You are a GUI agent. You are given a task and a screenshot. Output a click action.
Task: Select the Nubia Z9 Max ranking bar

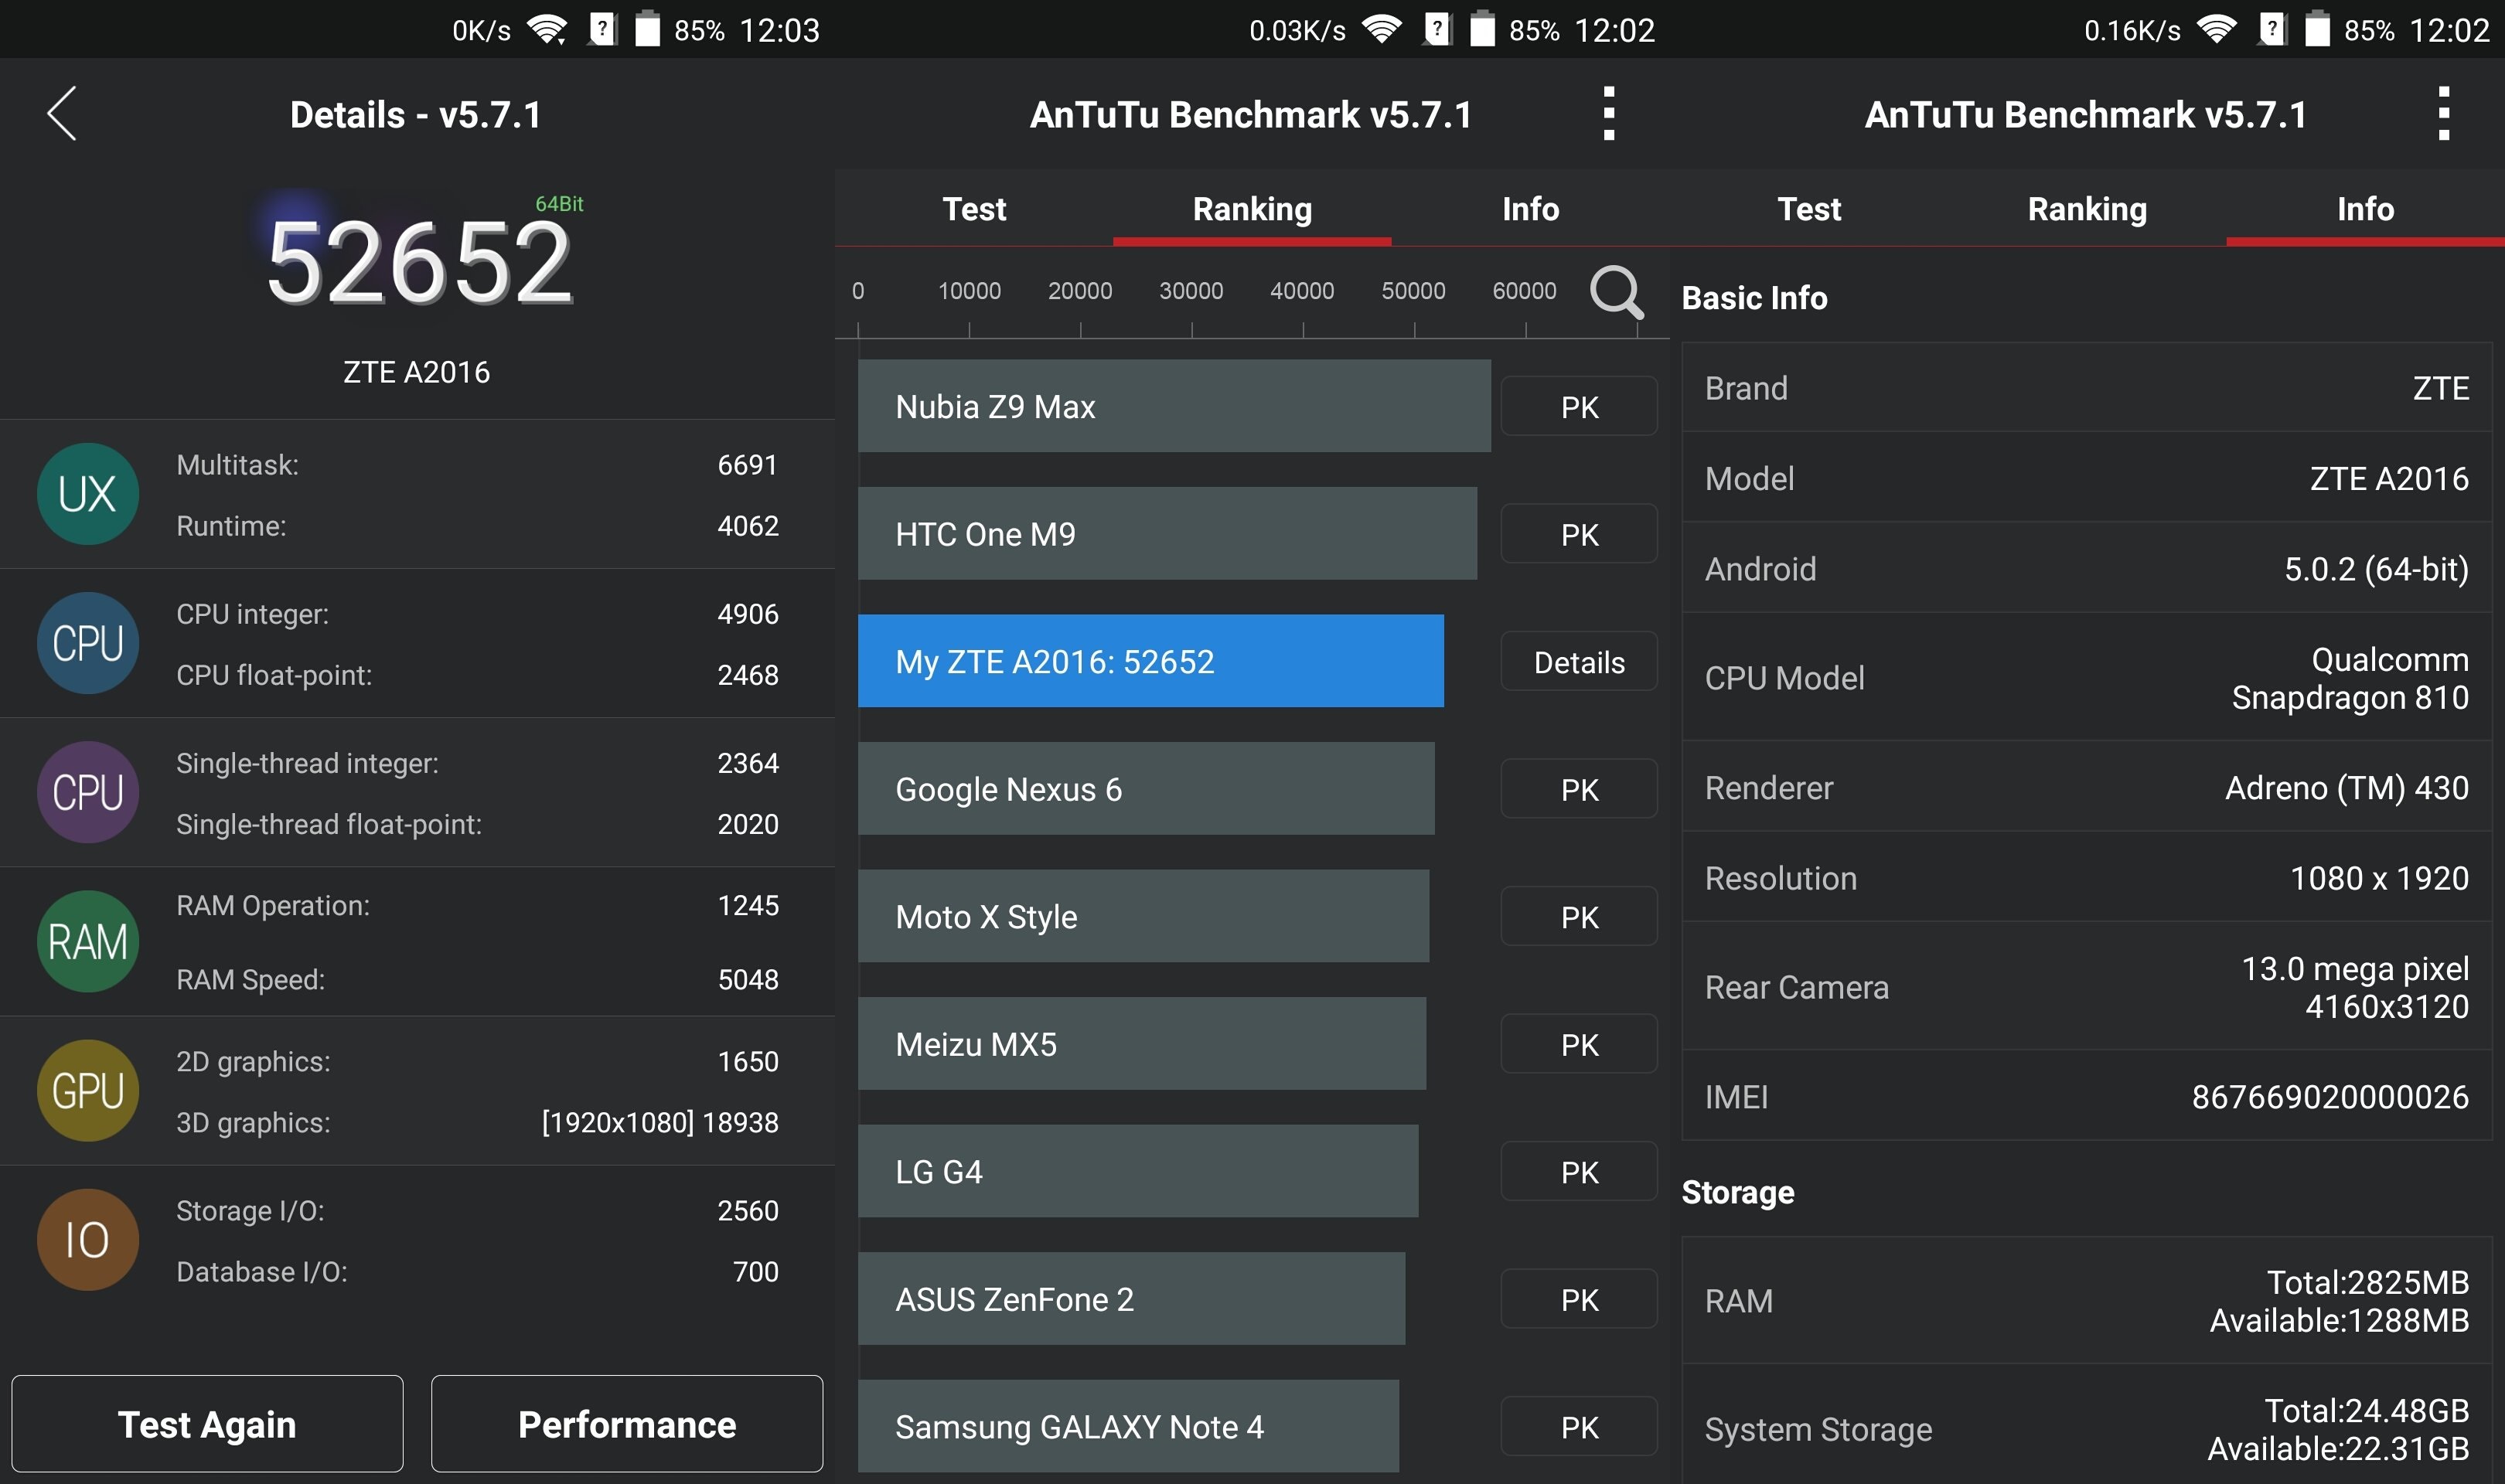pos(1174,406)
